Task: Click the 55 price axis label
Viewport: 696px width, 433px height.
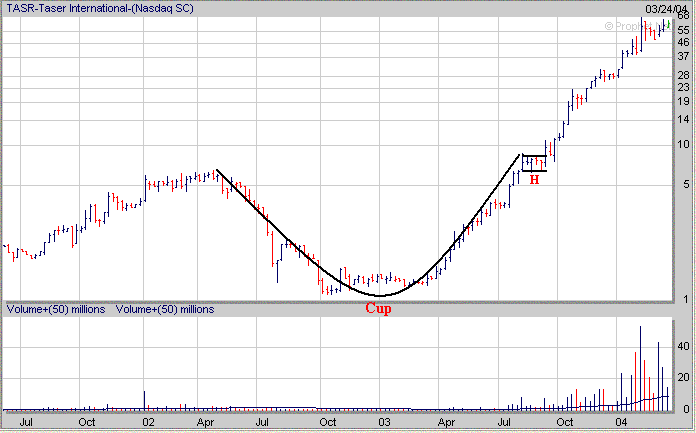Action: tap(684, 31)
